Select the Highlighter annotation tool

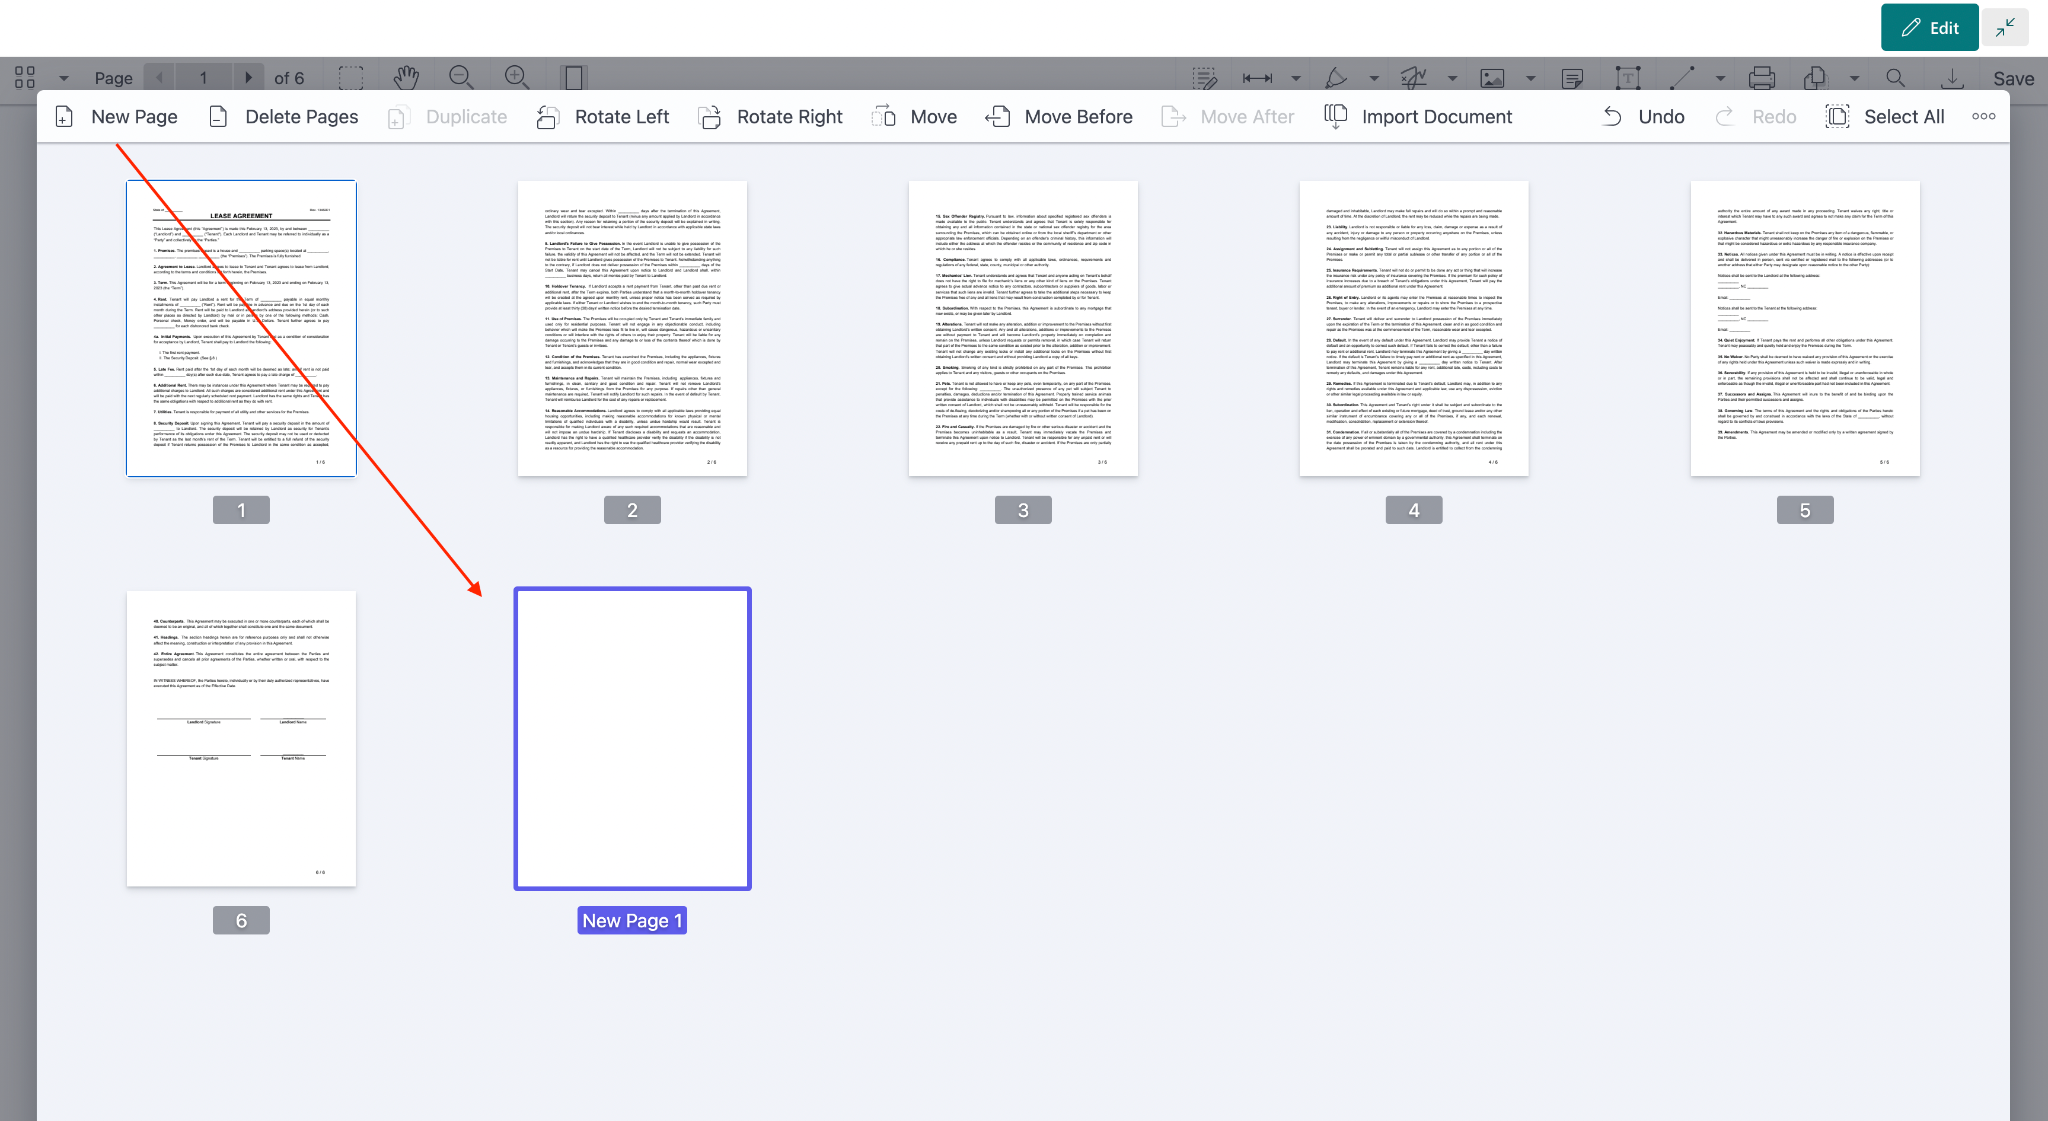(1337, 77)
